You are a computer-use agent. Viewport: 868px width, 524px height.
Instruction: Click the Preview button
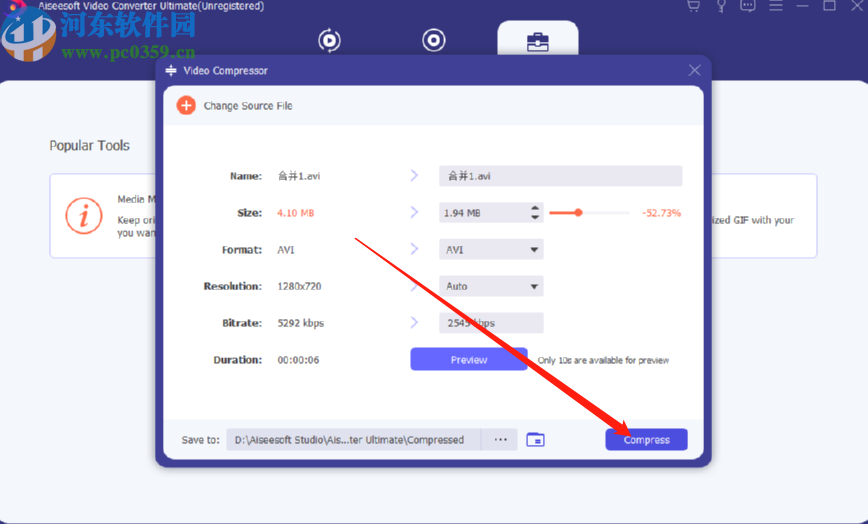tap(468, 360)
